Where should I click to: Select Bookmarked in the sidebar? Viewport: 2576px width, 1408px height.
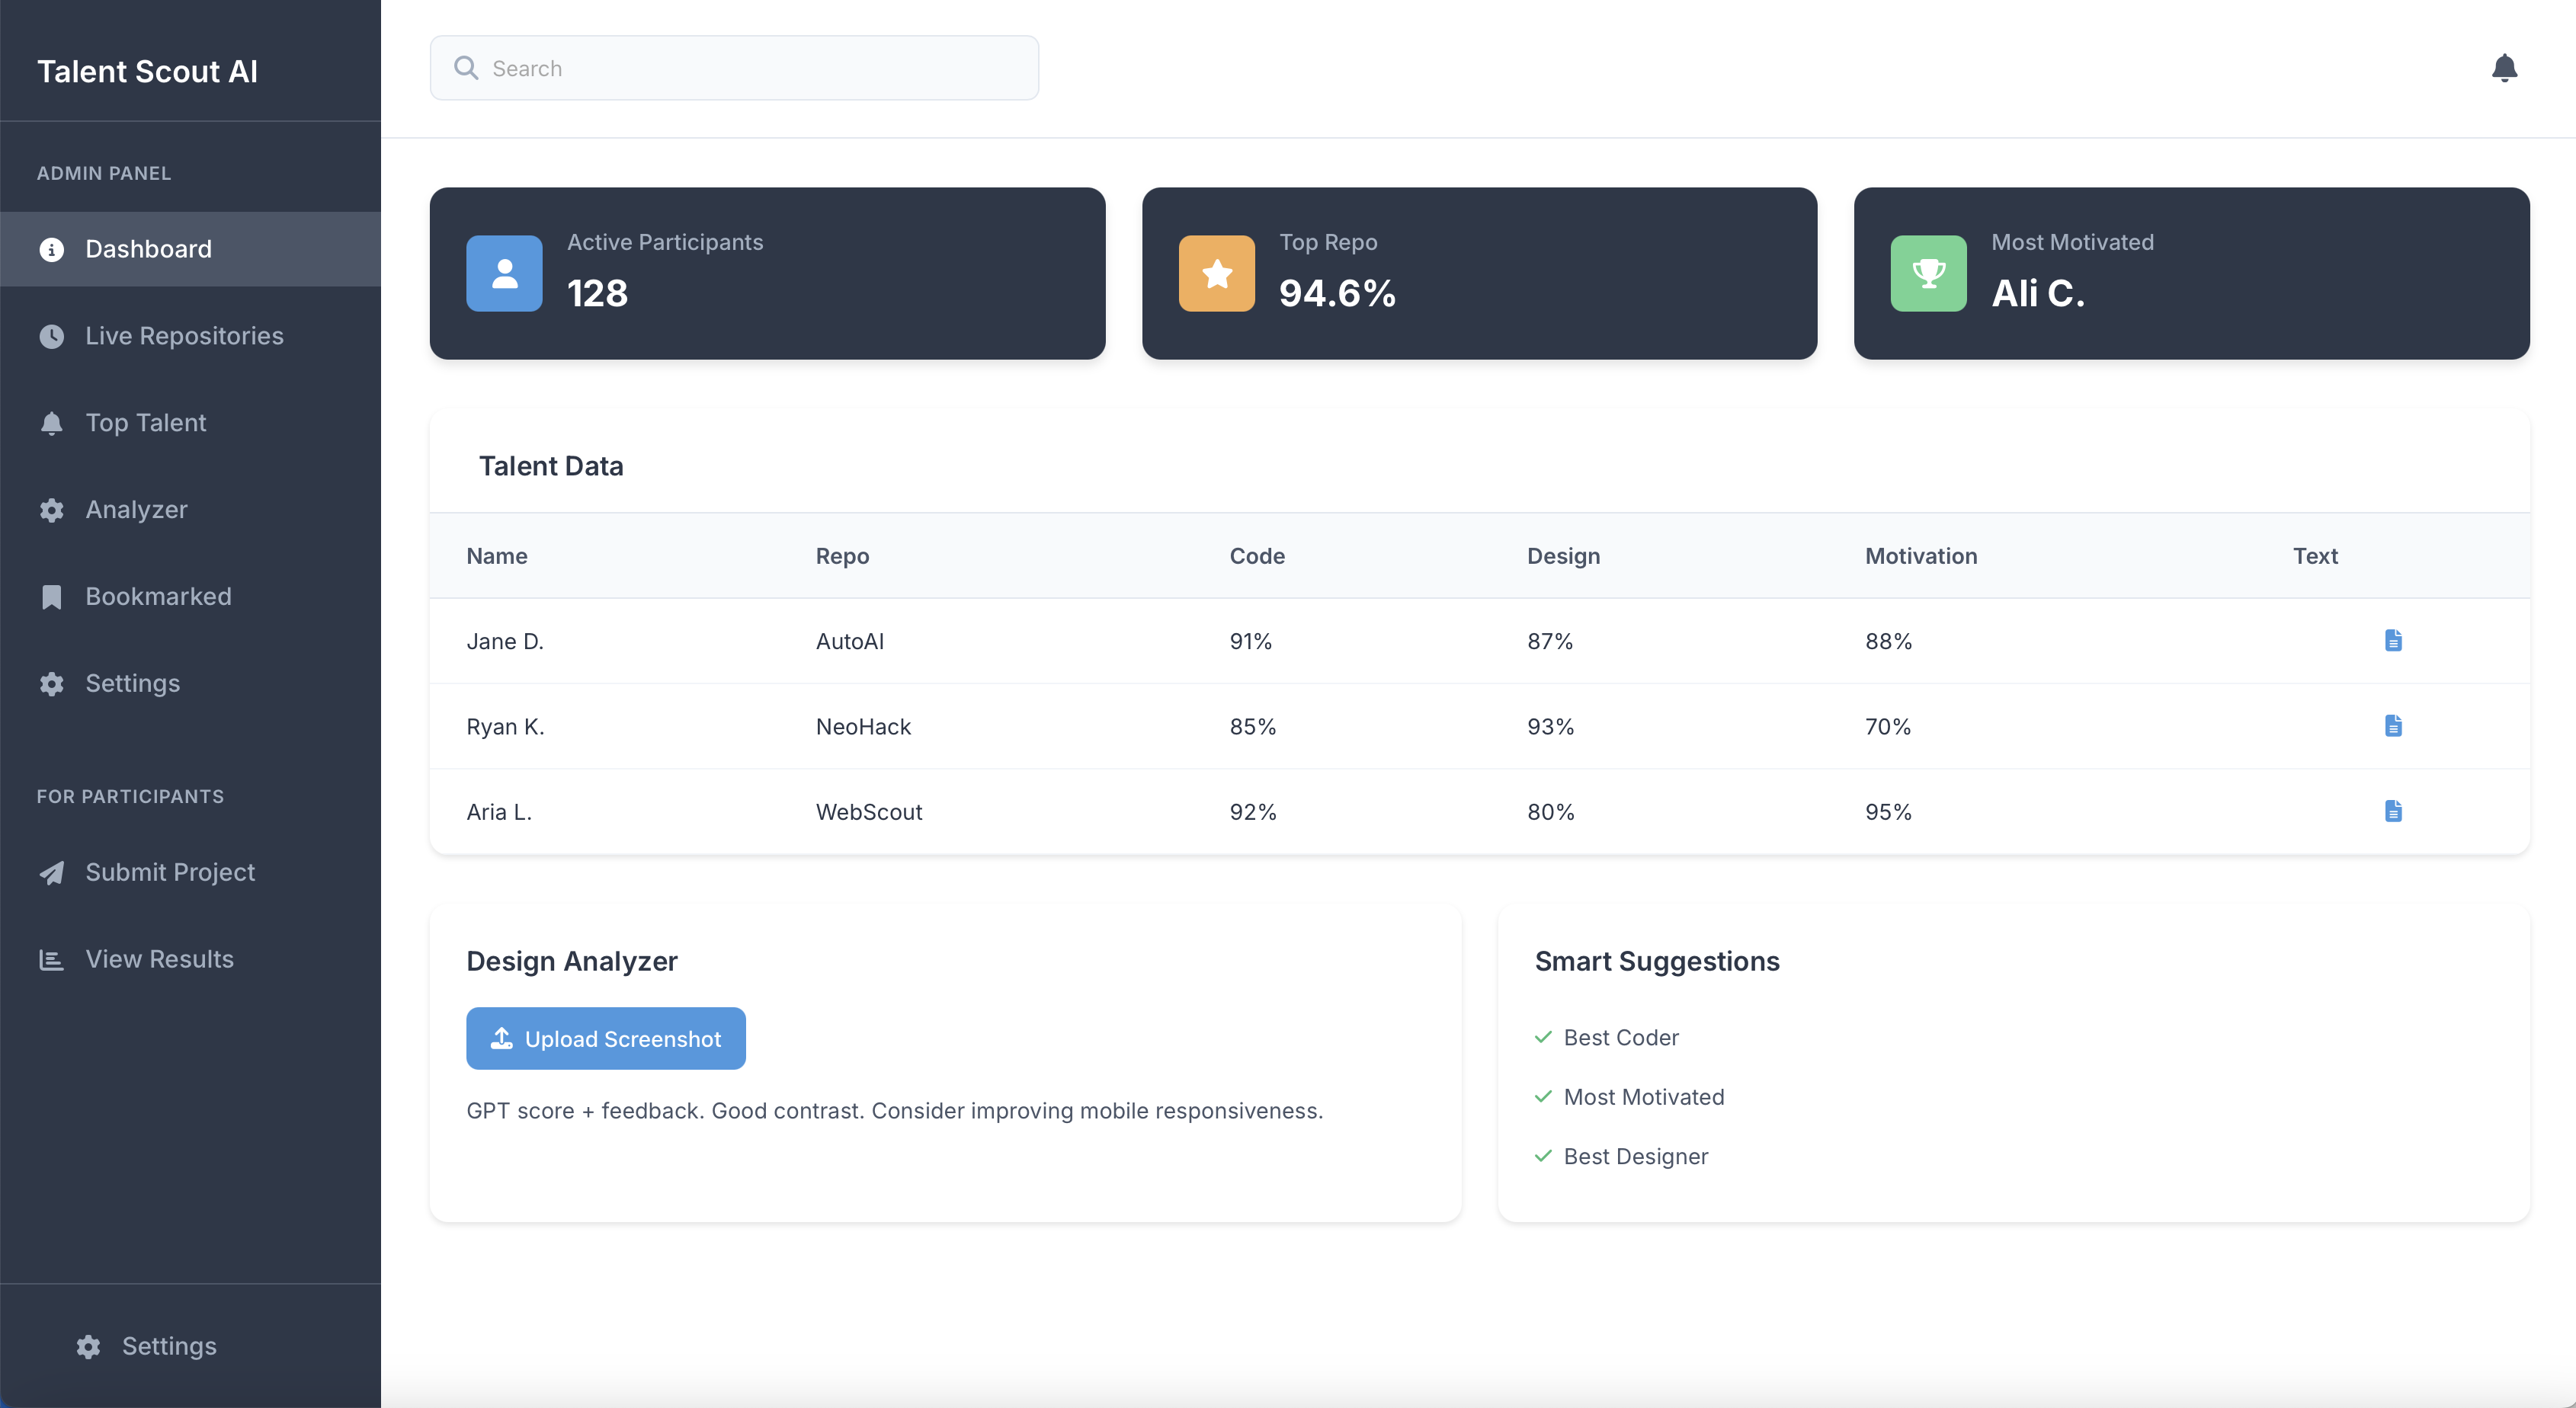pyautogui.click(x=158, y=597)
